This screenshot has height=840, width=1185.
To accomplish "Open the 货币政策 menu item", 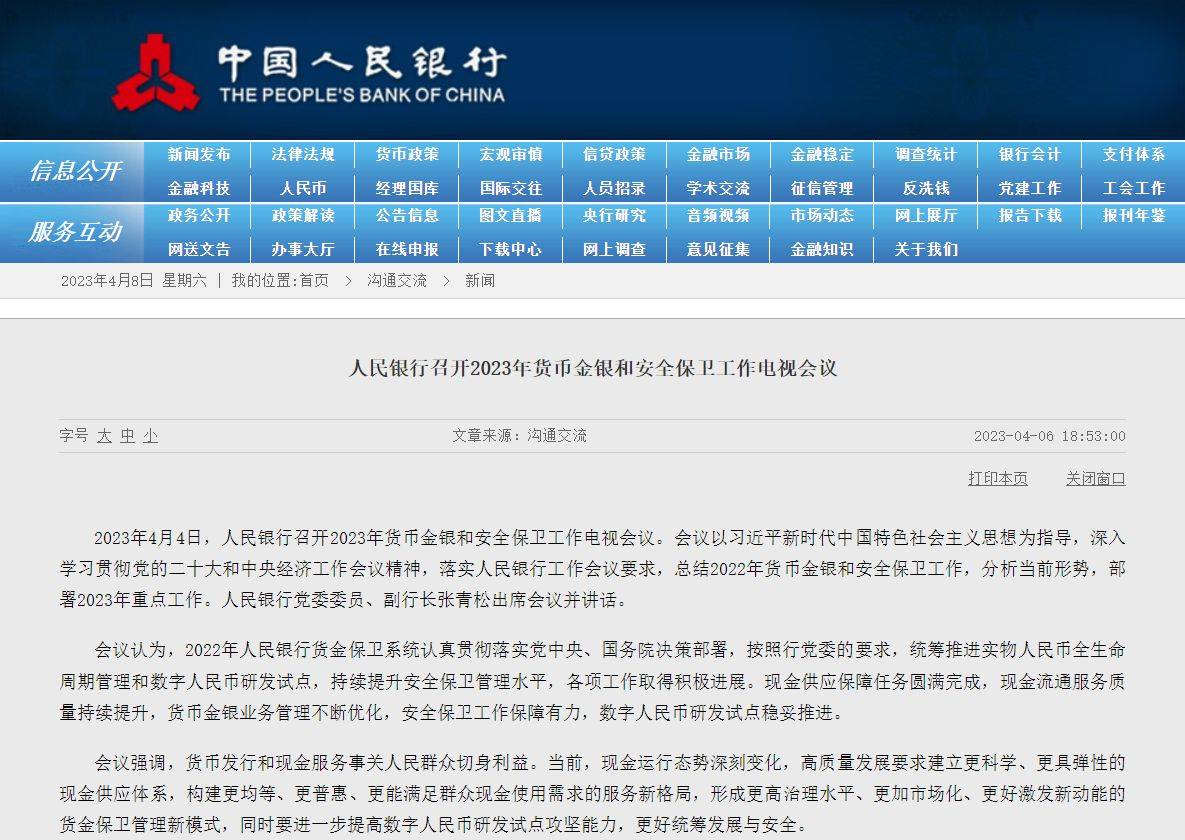I will point(408,155).
